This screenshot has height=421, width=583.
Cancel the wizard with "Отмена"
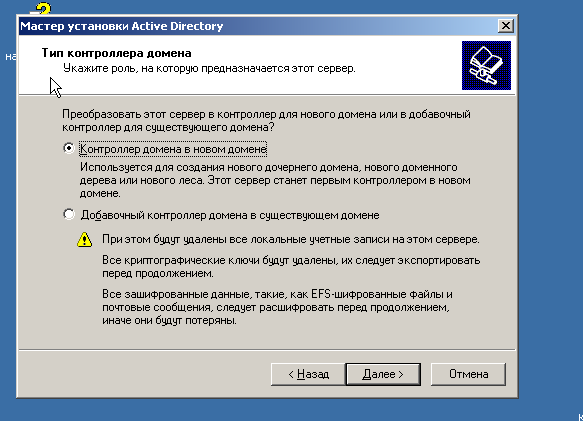point(468,374)
